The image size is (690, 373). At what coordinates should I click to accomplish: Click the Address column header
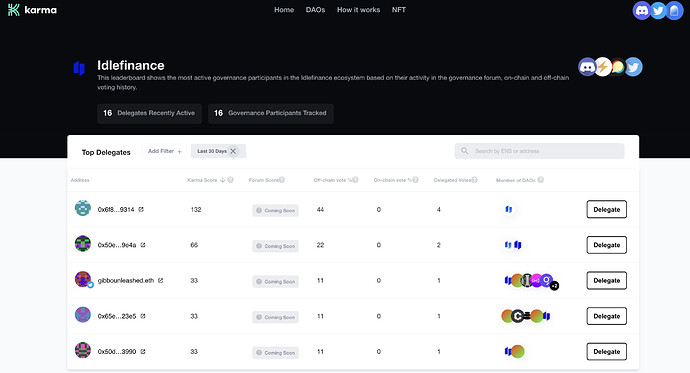[x=80, y=180]
